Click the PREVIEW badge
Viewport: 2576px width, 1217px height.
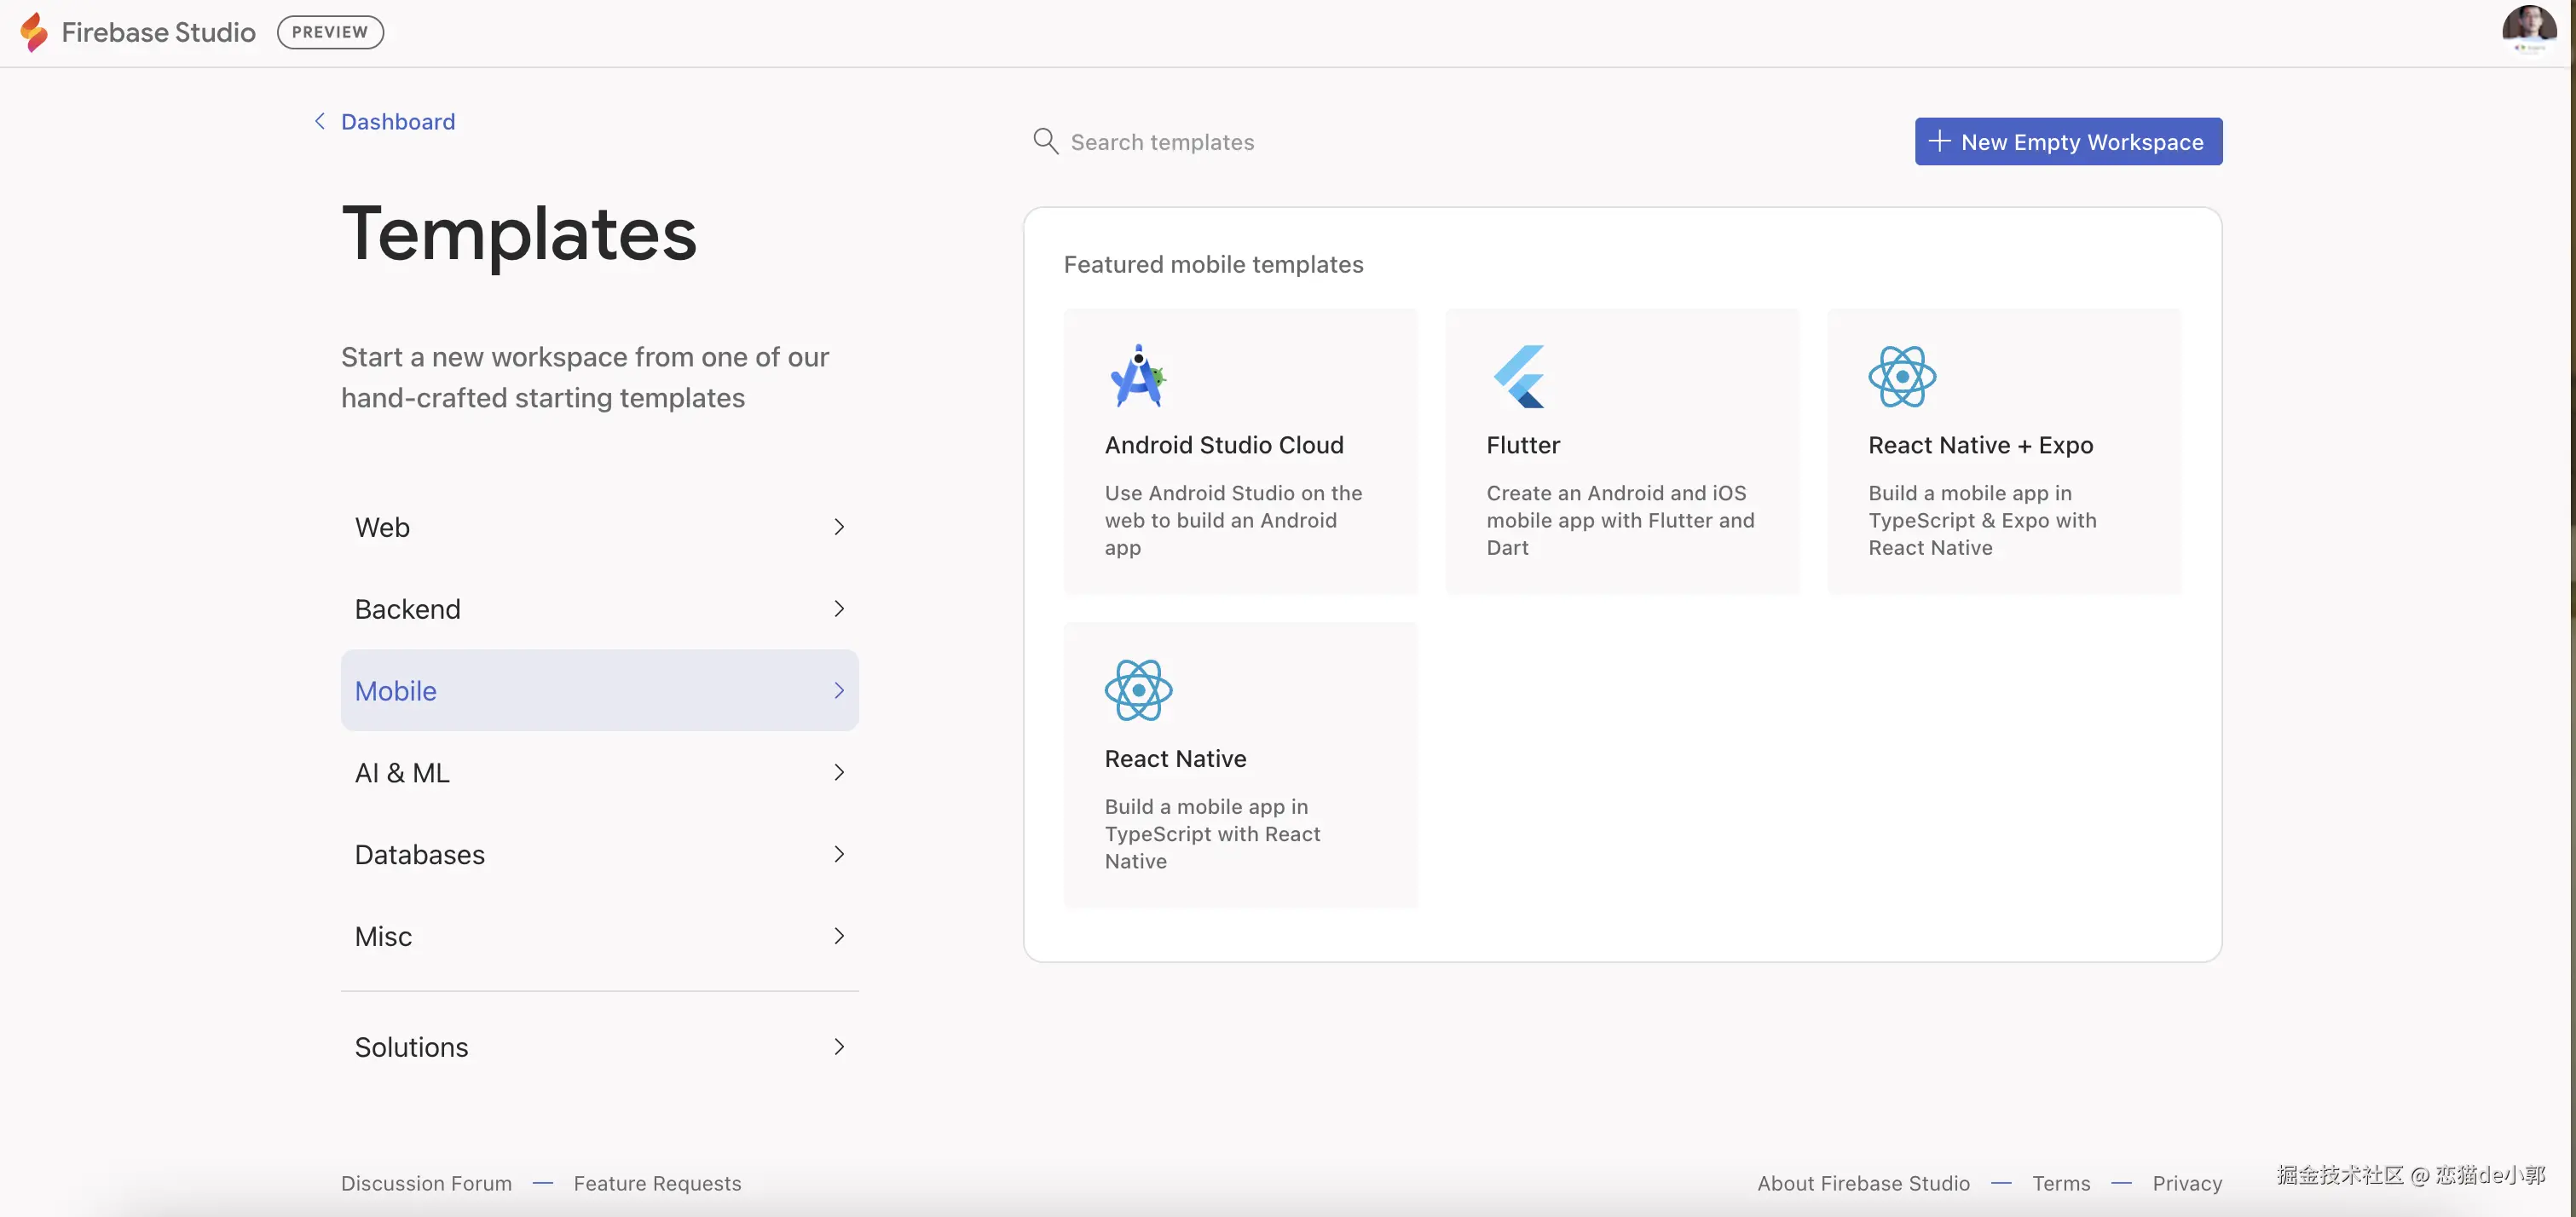pyautogui.click(x=330, y=32)
